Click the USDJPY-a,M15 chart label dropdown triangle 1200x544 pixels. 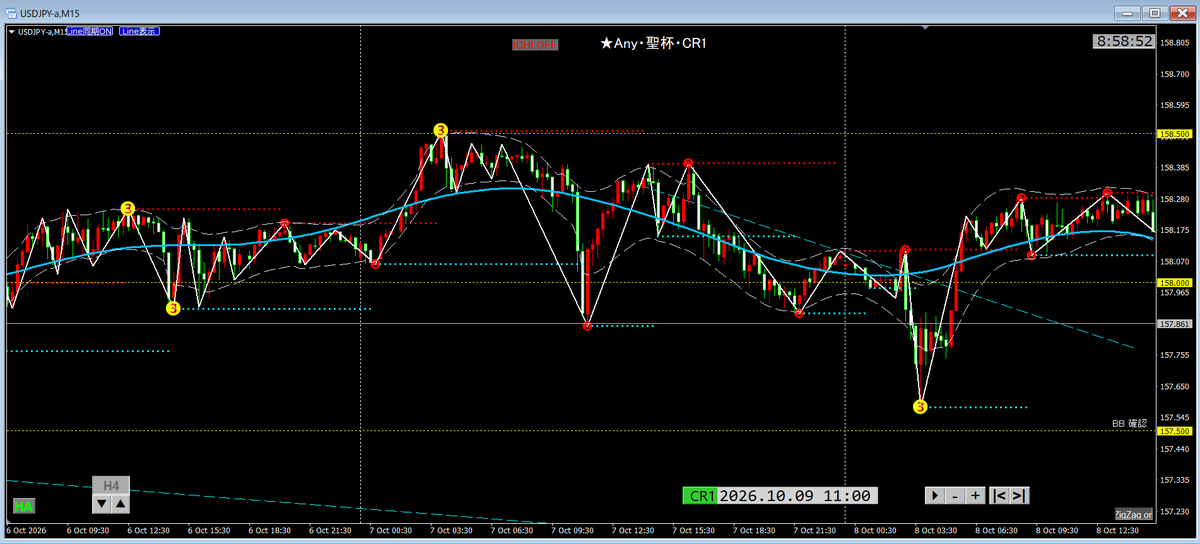pyautogui.click(x=11, y=31)
